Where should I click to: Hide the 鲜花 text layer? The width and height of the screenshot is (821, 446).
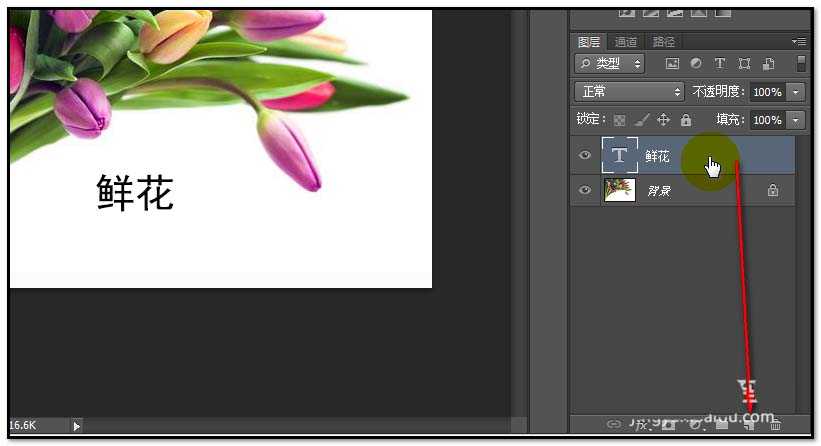coord(585,156)
